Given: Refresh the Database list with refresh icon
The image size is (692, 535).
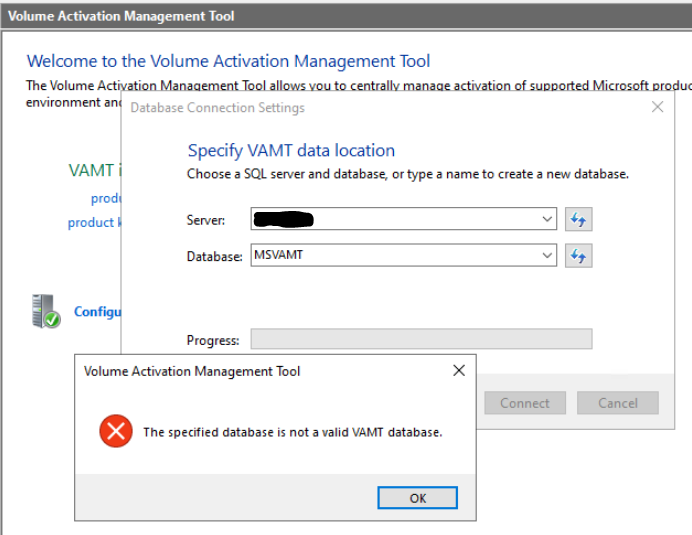Looking at the screenshot, I should coord(579,256).
